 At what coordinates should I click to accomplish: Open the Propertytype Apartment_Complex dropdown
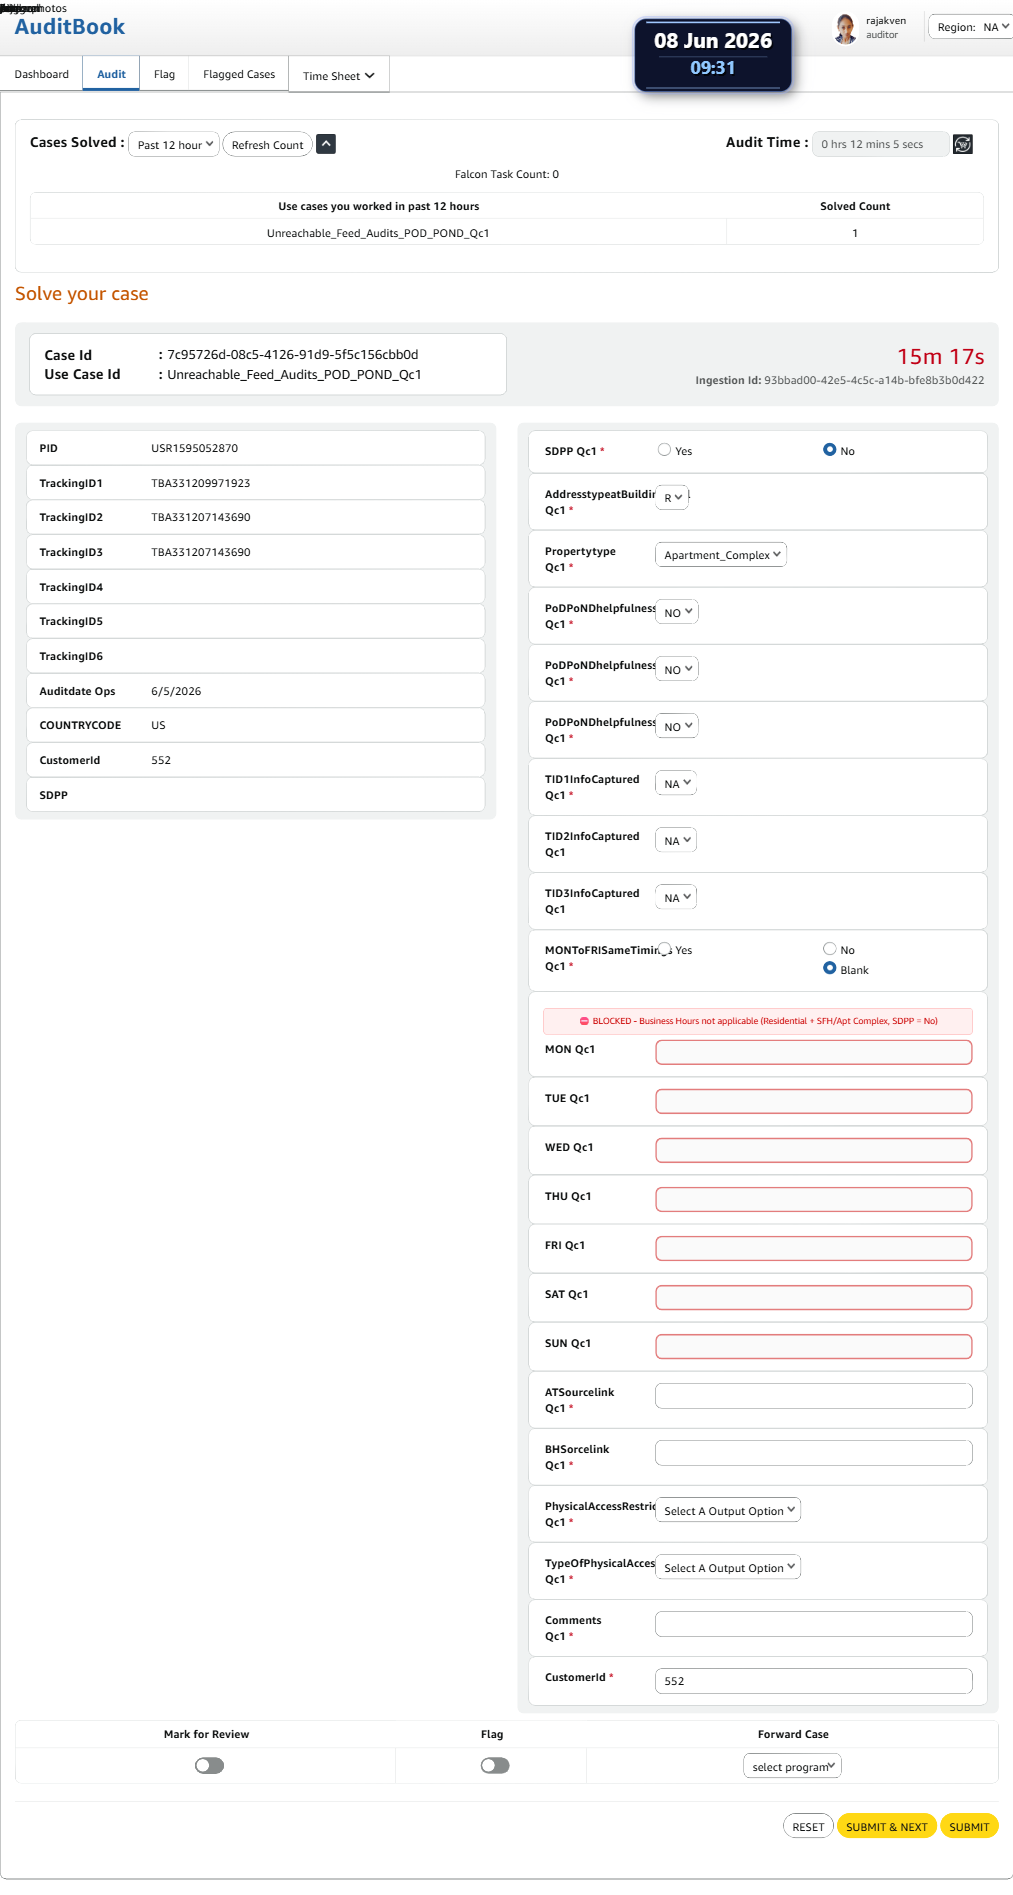721,554
